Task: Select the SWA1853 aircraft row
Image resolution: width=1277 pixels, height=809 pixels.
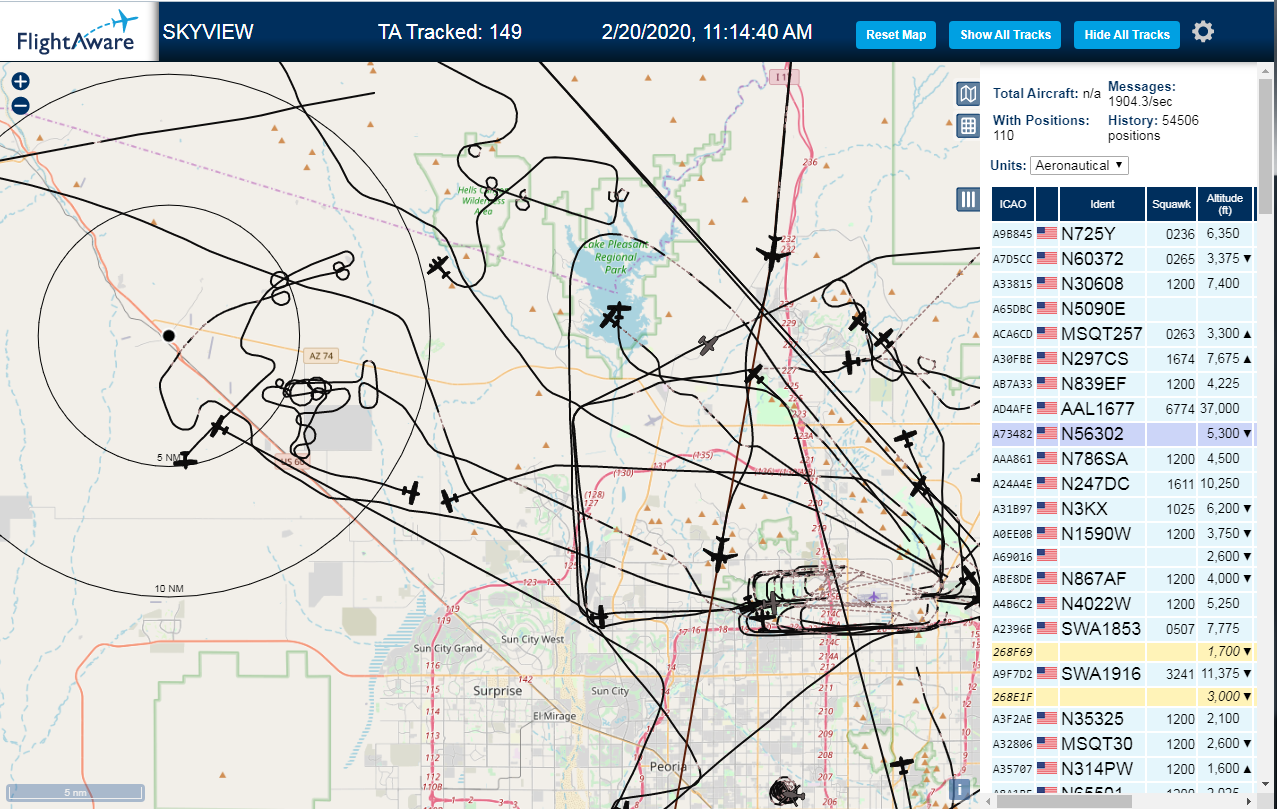Action: click(1124, 629)
